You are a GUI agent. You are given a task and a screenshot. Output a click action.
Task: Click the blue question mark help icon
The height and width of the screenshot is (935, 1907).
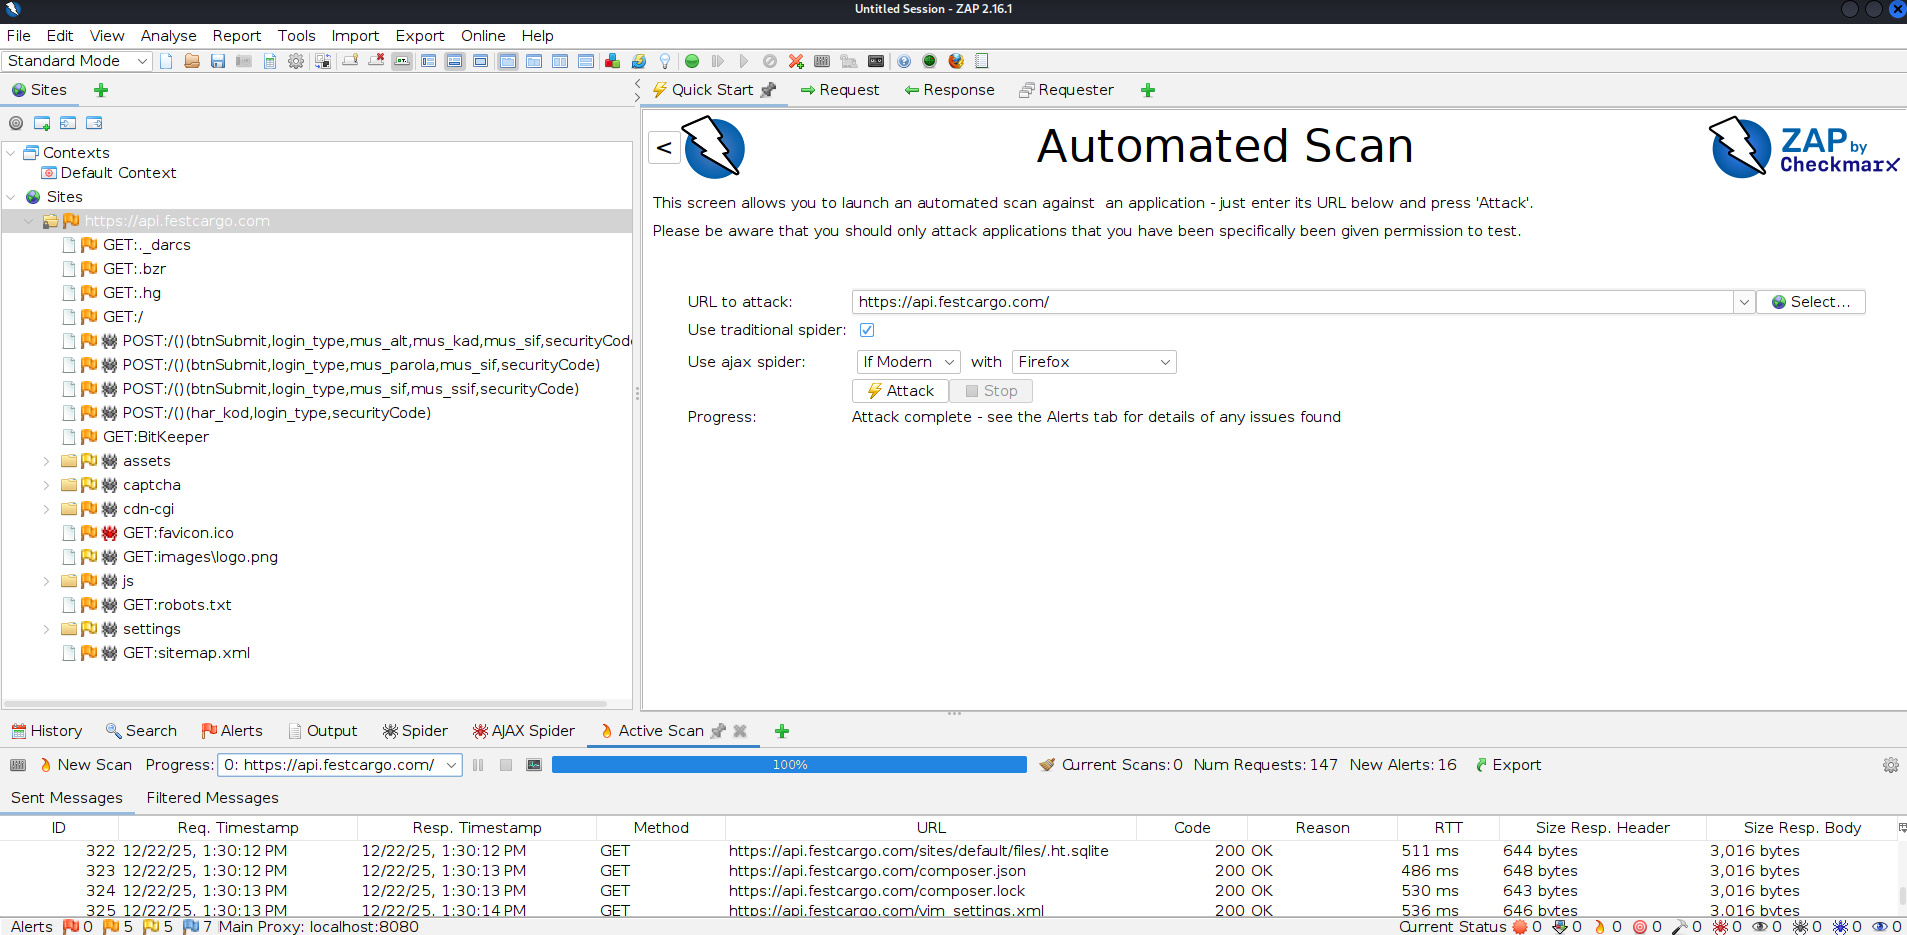point(904,61)
